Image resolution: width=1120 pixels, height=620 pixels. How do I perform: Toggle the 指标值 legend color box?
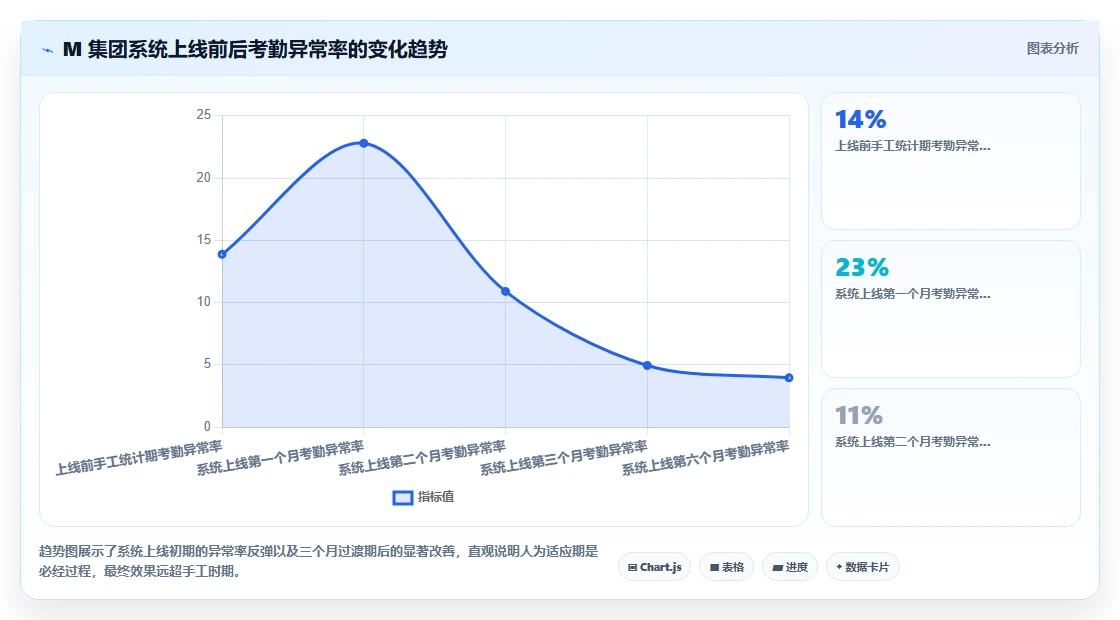click(x=403, y=498)
